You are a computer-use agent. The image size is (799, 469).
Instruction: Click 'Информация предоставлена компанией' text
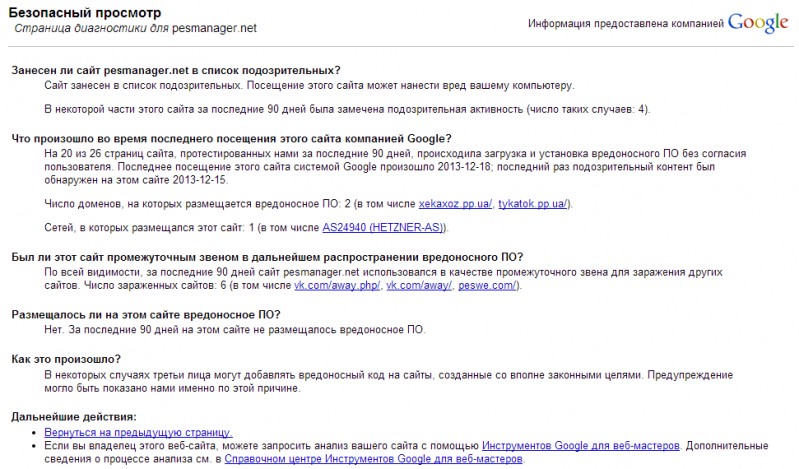(624, 24)
